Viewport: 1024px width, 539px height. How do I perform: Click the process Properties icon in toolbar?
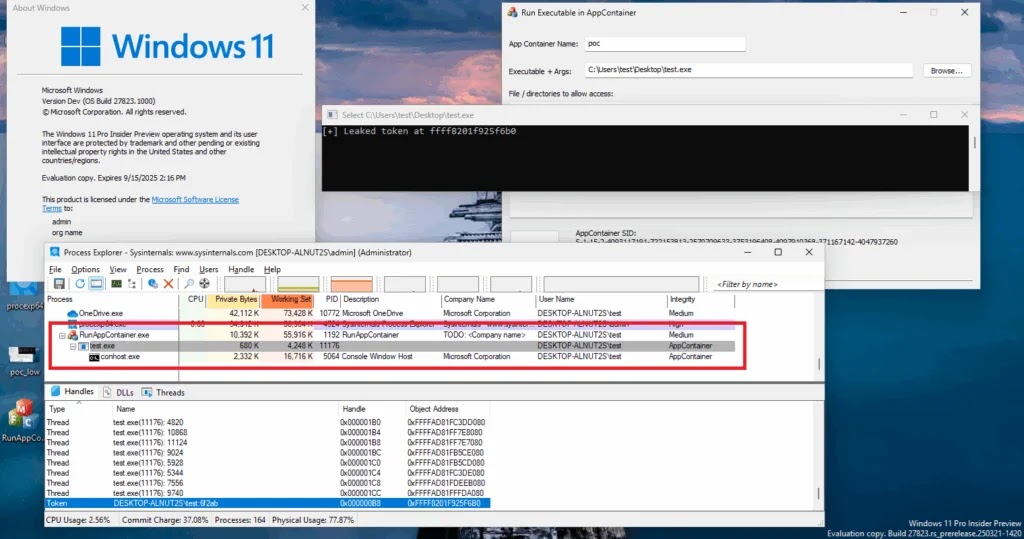[153, 284]
